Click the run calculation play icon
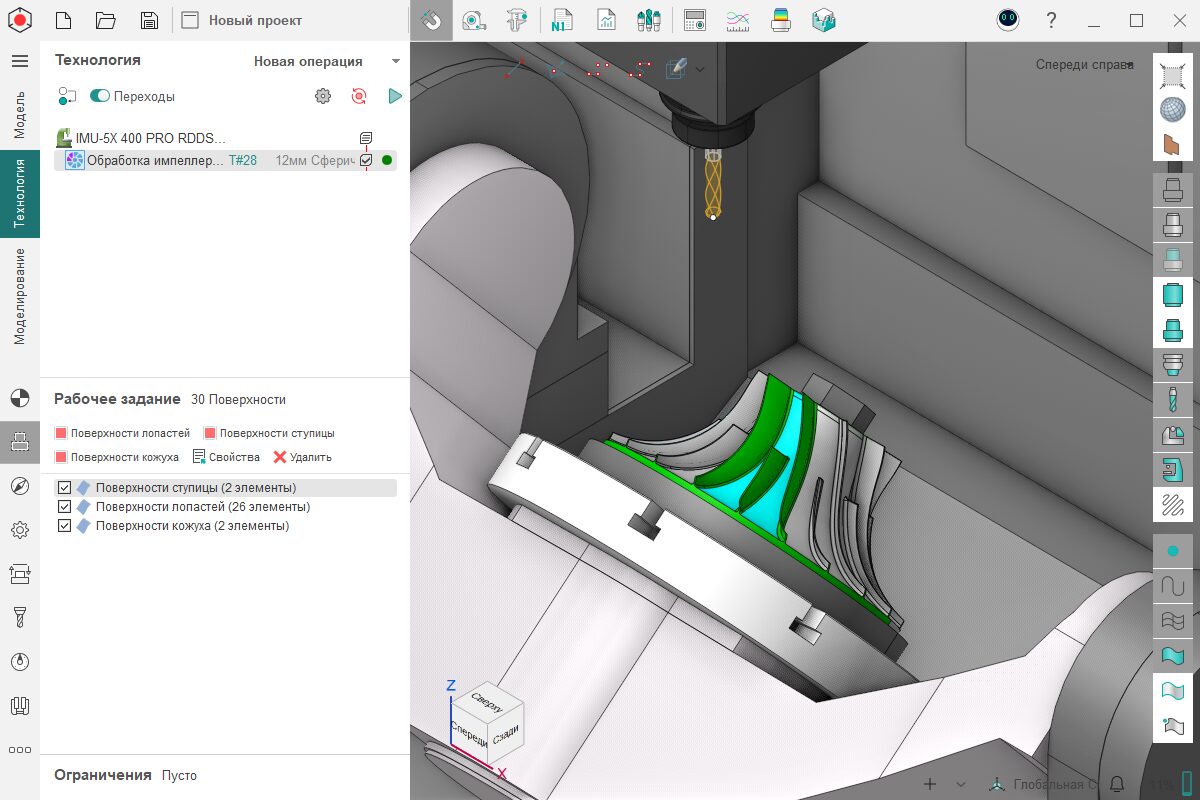This screenshot has width=1200, height=800. click(x=395, y=96)
